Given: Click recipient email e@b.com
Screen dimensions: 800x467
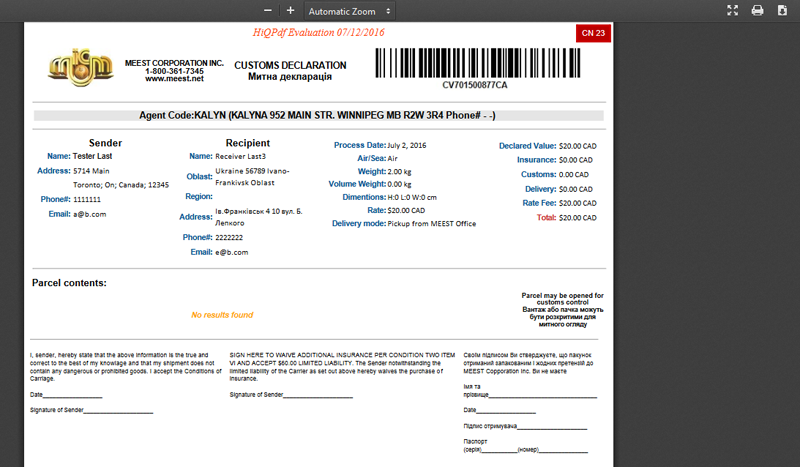Looking at the screenshot, I should click(x=232, y=252).
